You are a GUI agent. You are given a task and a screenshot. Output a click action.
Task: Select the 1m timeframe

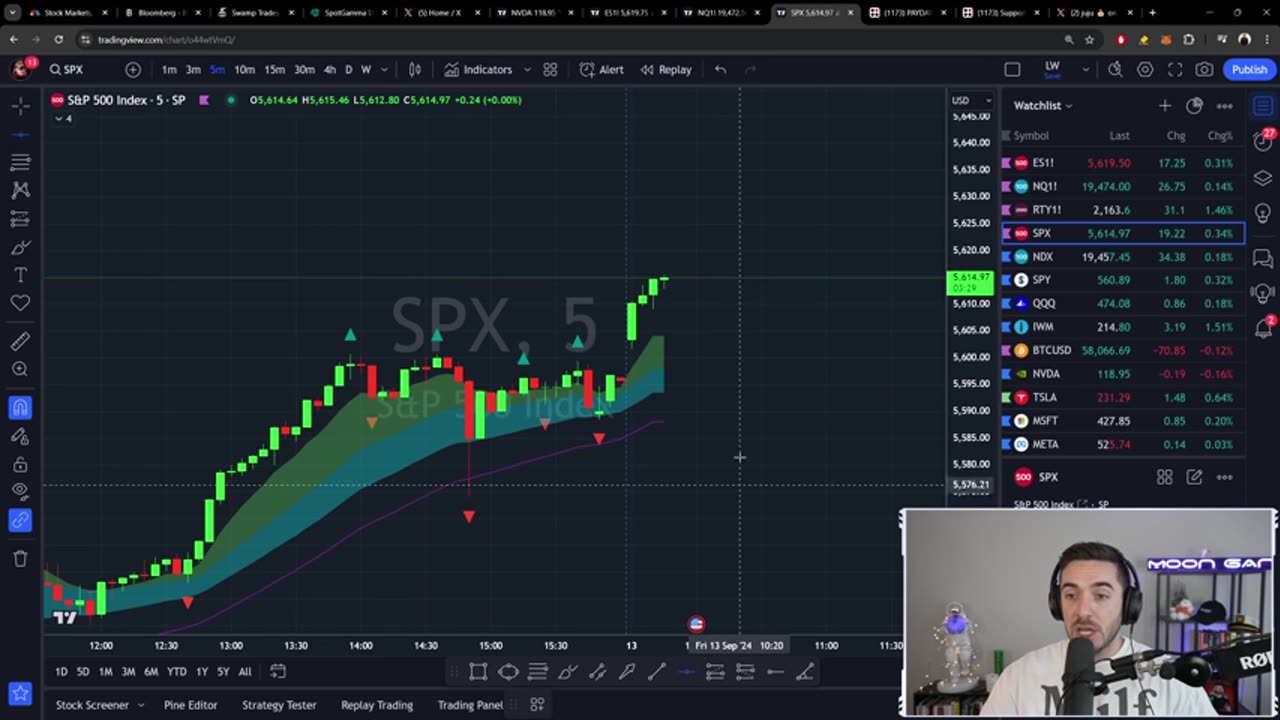point(169,69)
